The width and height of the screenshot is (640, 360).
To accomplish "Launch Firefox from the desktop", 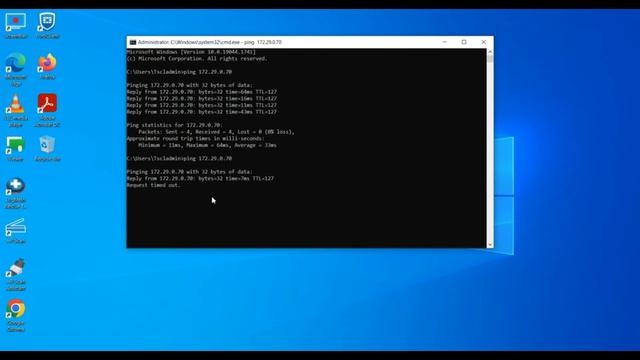I will point(47,66).
